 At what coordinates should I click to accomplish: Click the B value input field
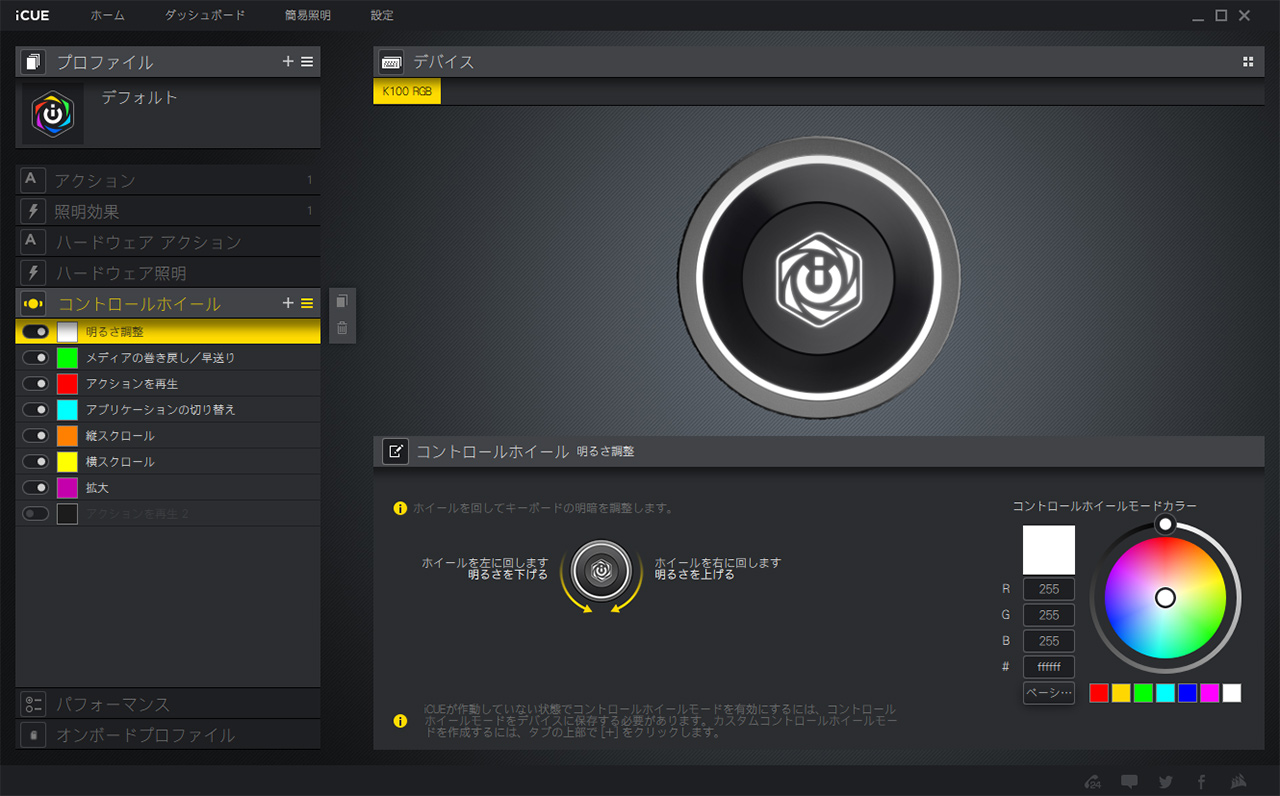click(1049, 641)
